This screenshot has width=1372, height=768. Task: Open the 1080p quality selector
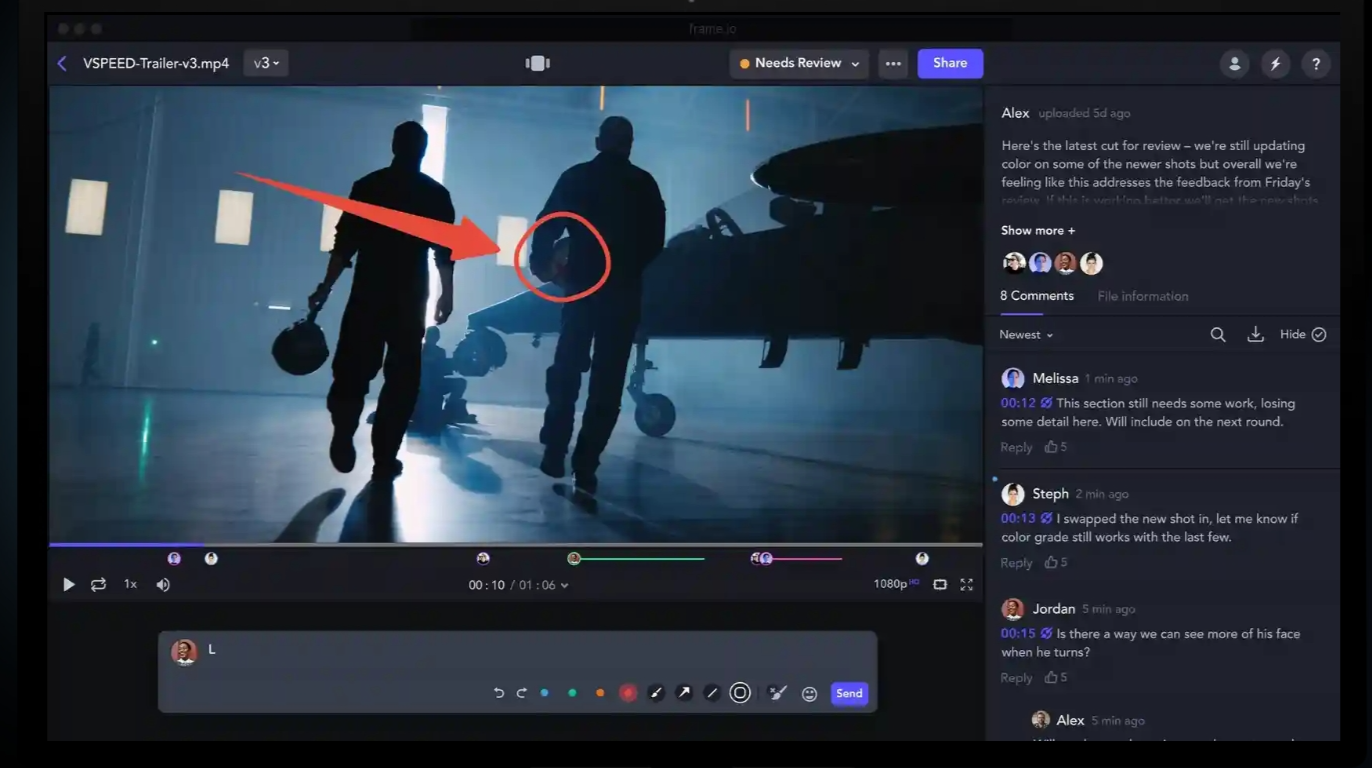(896, 584)
